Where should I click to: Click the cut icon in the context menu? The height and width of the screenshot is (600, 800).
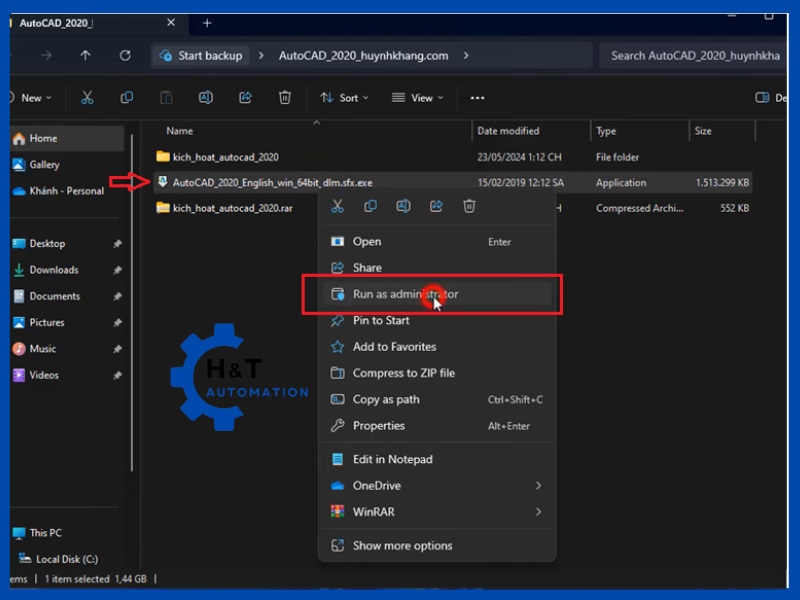pyautogui.click(x=337, y=206)
